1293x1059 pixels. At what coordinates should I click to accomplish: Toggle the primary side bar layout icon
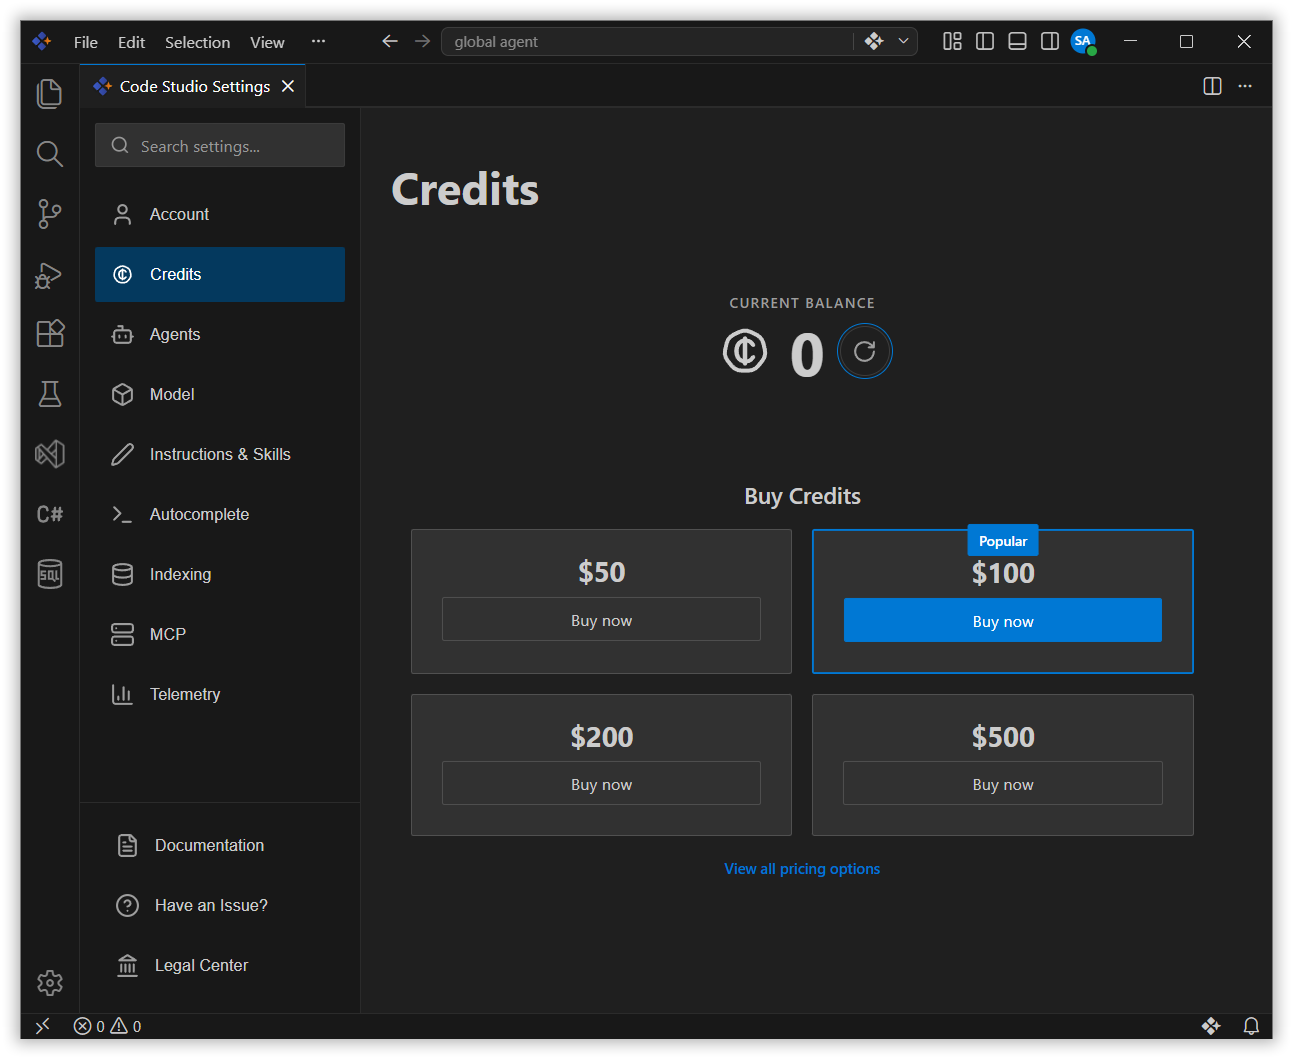985,41
